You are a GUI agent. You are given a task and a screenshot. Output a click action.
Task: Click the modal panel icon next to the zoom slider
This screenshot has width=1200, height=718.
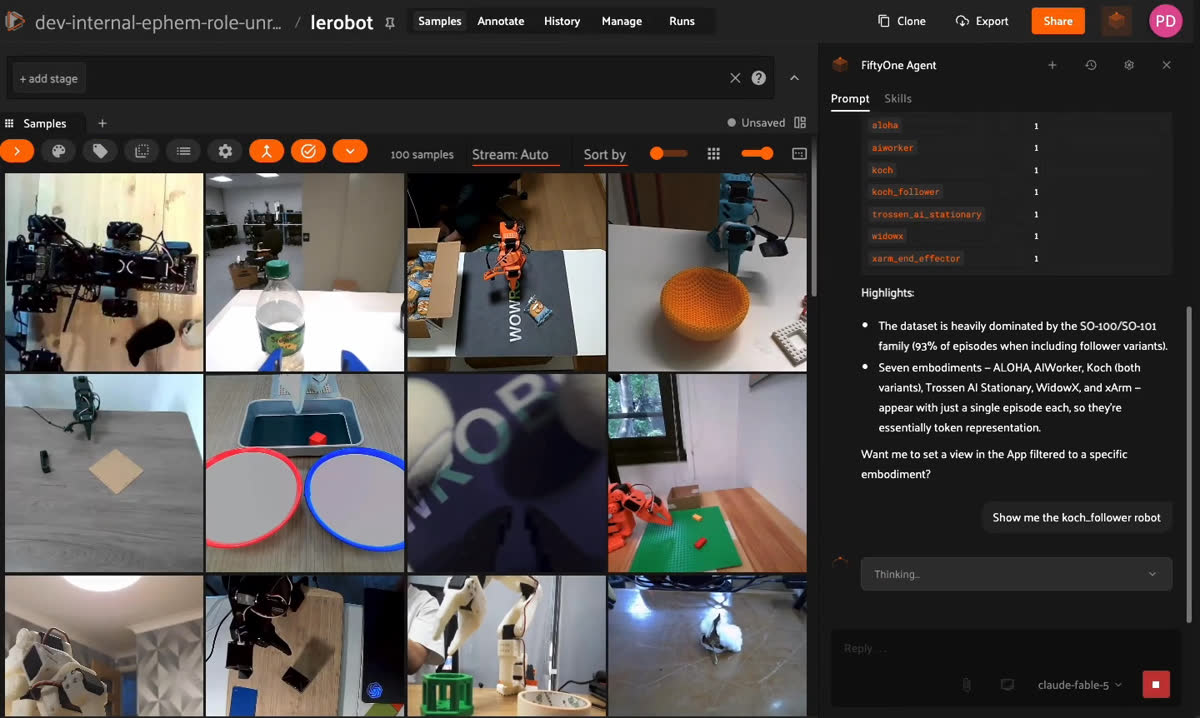pyautogui.click(x=799, y=153)
